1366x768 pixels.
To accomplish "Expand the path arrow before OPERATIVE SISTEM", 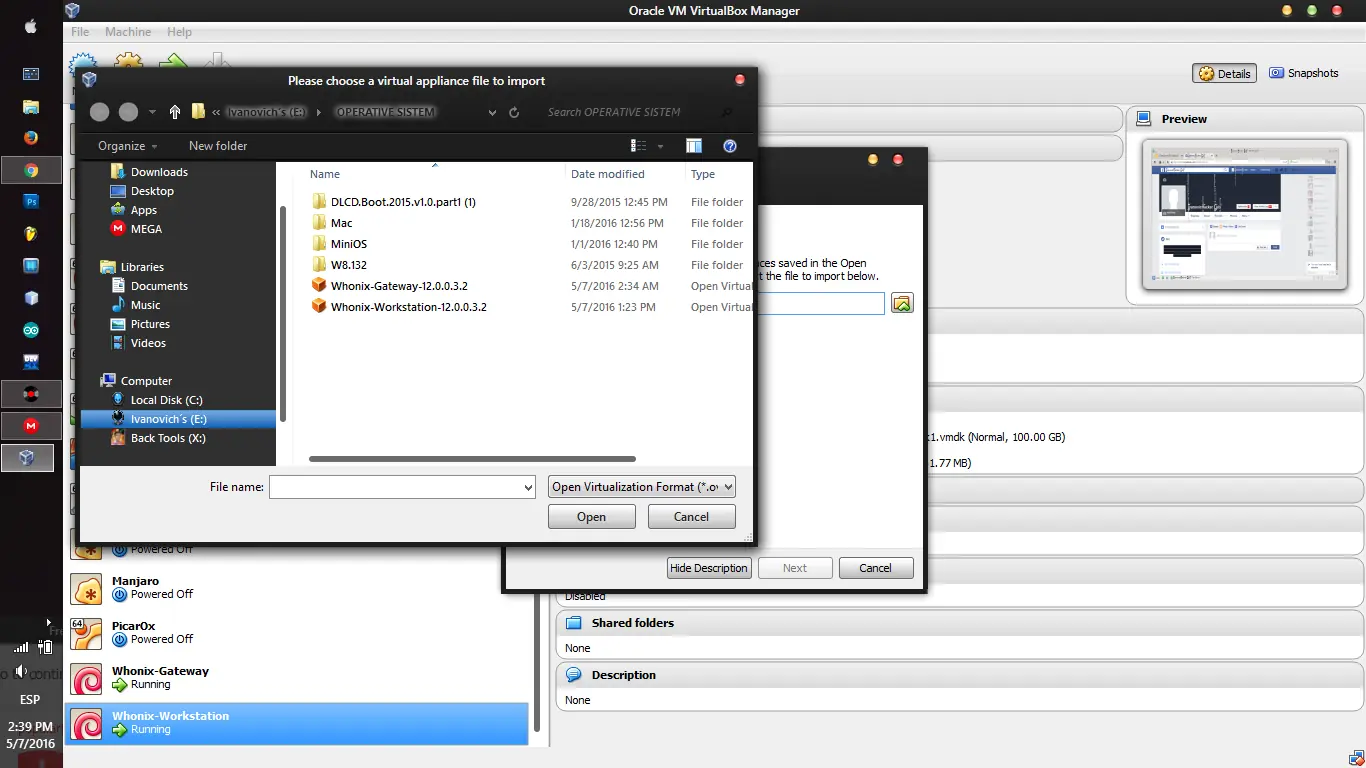I will coord(319,112).
